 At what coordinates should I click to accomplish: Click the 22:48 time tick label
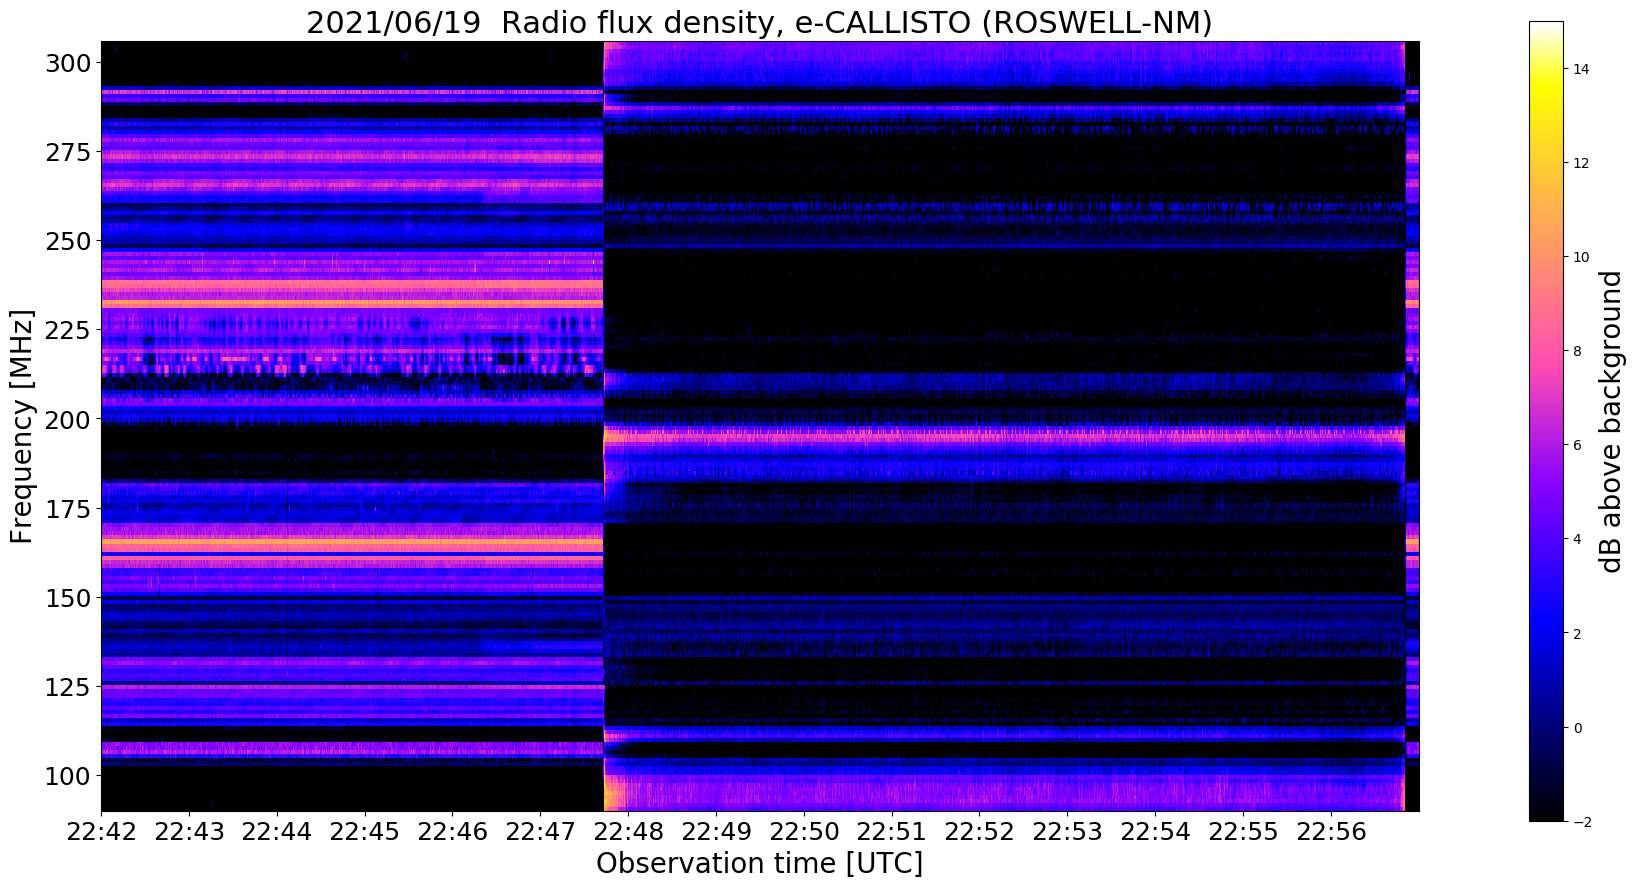coord(628,833)
